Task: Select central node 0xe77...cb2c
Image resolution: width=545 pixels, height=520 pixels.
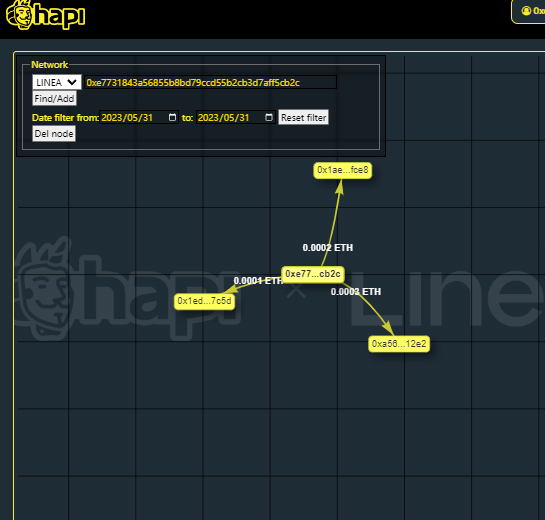Action: (312, 274)
